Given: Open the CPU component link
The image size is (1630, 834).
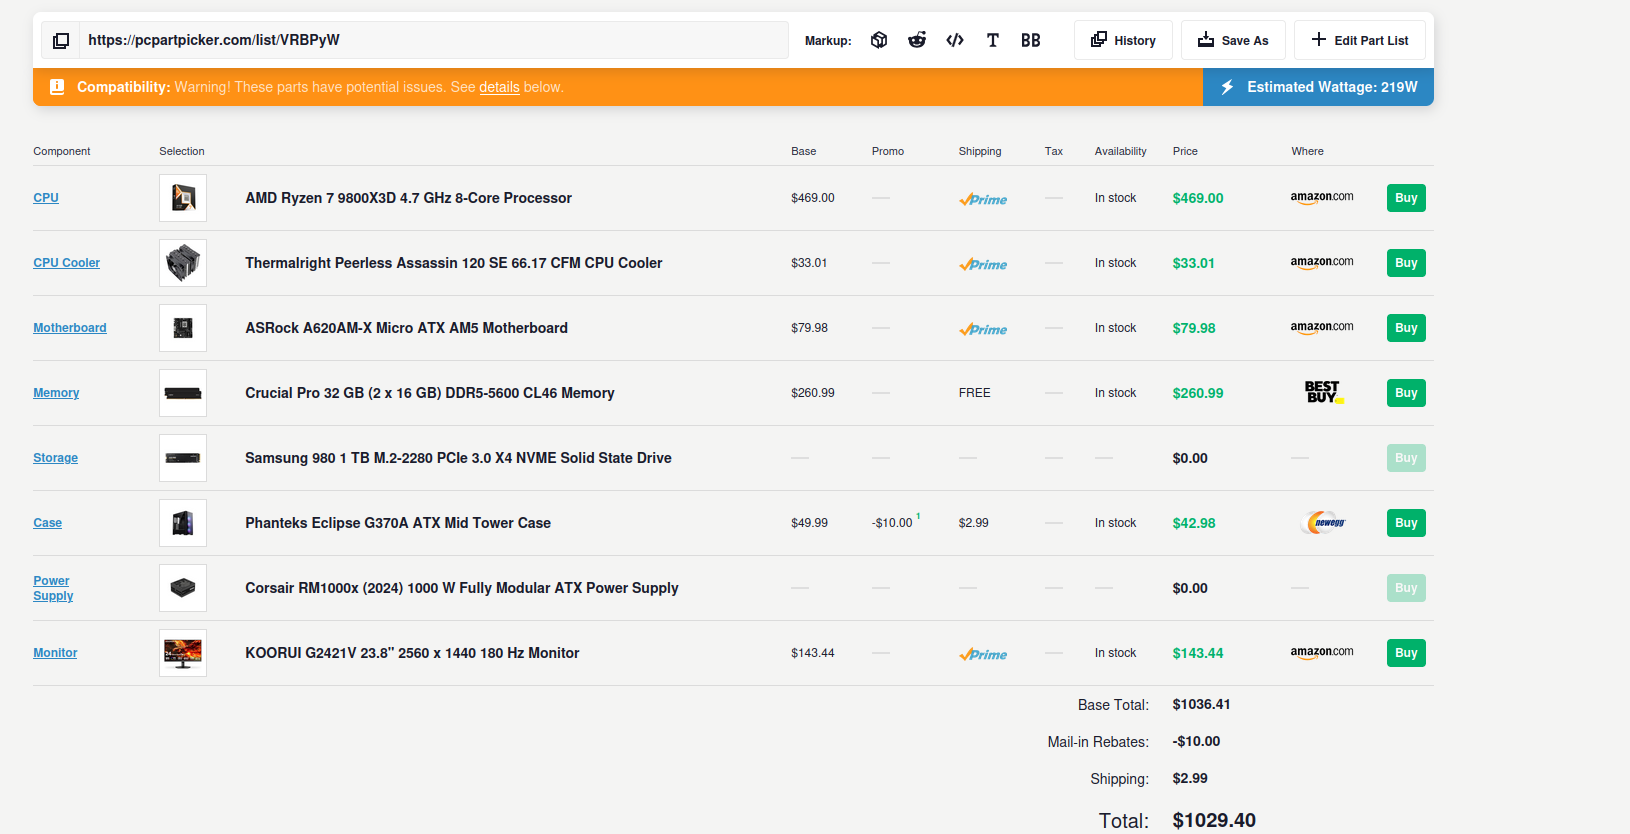Looking at the screenshot, I should tap(46, 198).
